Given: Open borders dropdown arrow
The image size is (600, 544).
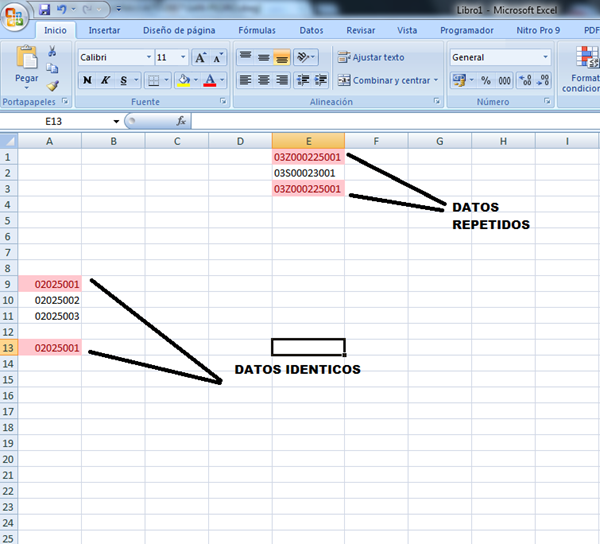Looking at the screenshot, I should click(166, 80).
